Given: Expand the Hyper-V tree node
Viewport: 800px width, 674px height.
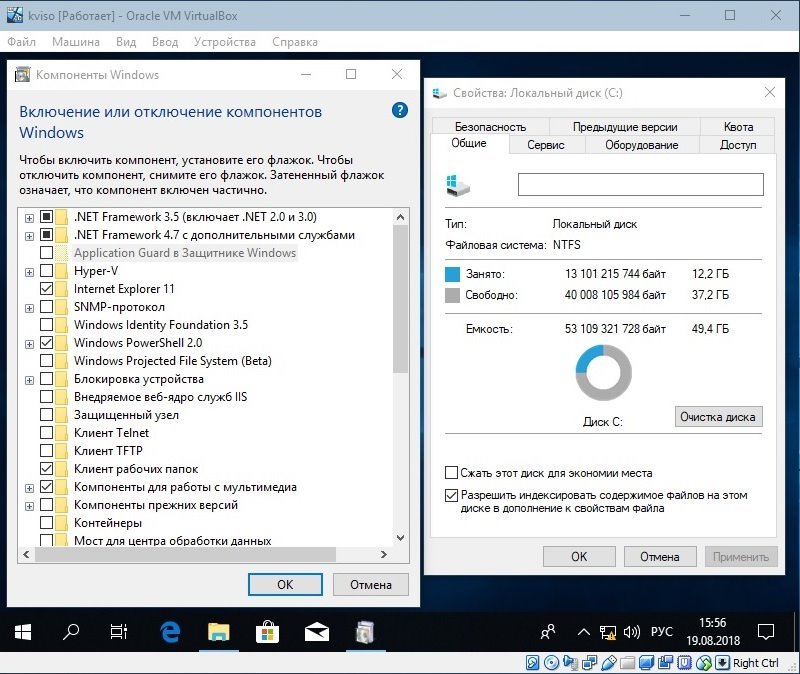Looking at the screenshot, I should coord(30,272).
